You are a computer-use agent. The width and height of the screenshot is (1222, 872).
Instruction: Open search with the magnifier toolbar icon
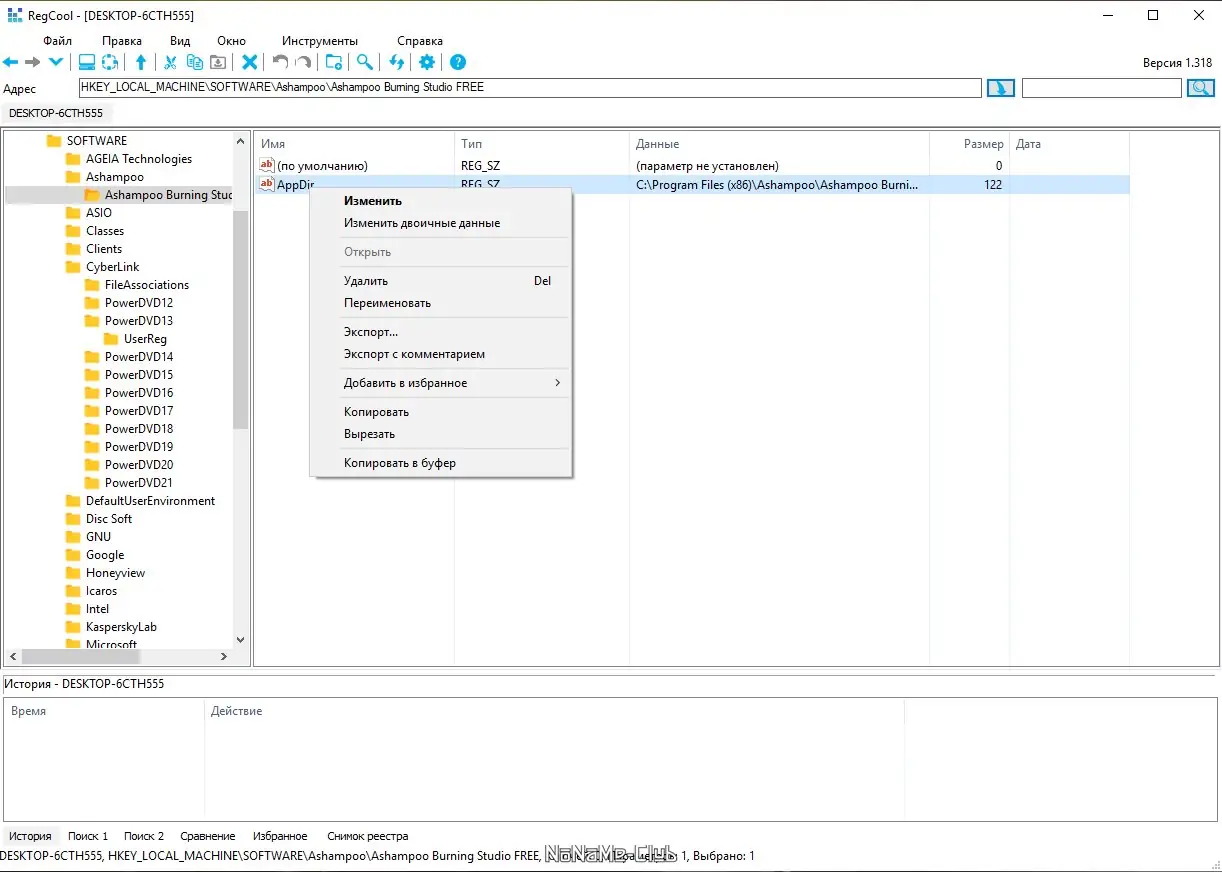(365, 62)
